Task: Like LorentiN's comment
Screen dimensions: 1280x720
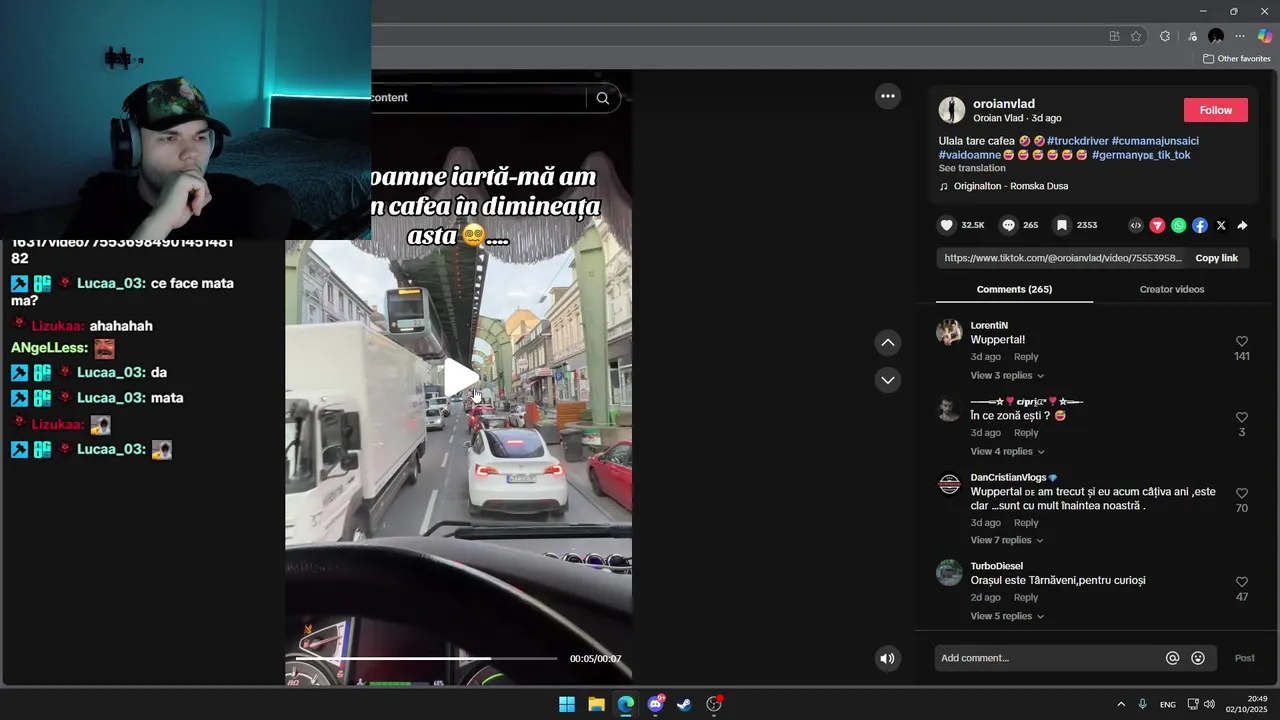Action: (1242, 341)
